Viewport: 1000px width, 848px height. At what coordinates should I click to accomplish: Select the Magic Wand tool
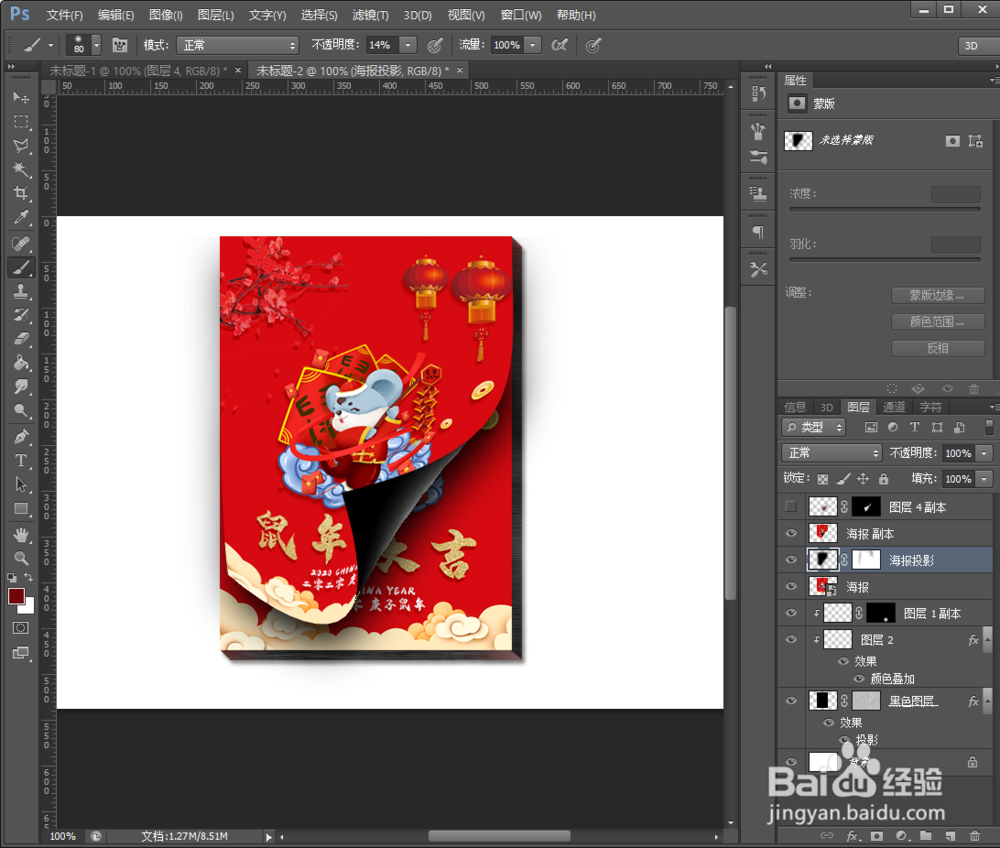(x=21, y=170)
